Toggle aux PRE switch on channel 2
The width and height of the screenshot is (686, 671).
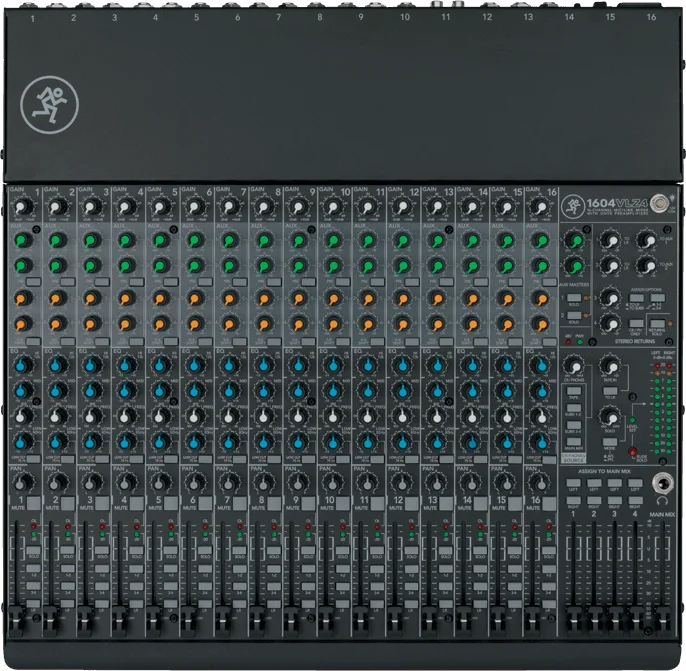pyautogui.click(x=68, y=282)
